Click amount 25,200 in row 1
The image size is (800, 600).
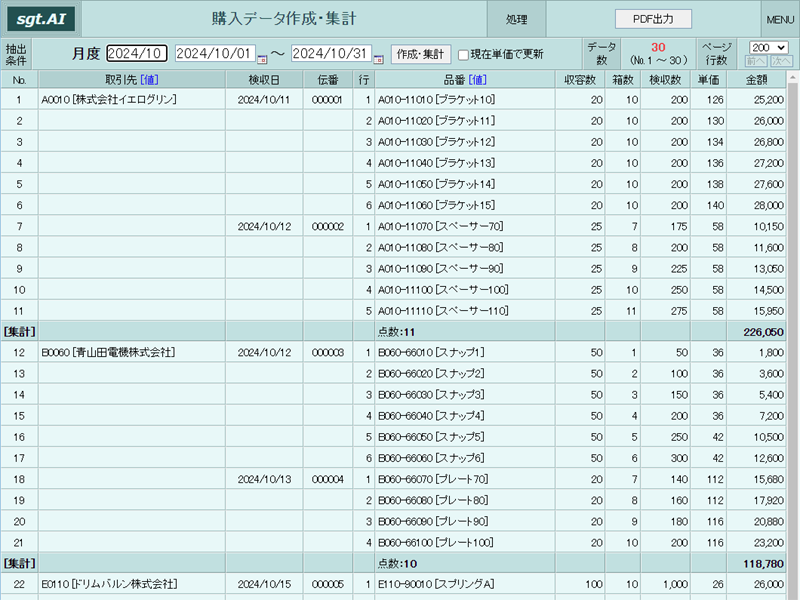pyautogui.click(x=768, y=99)
